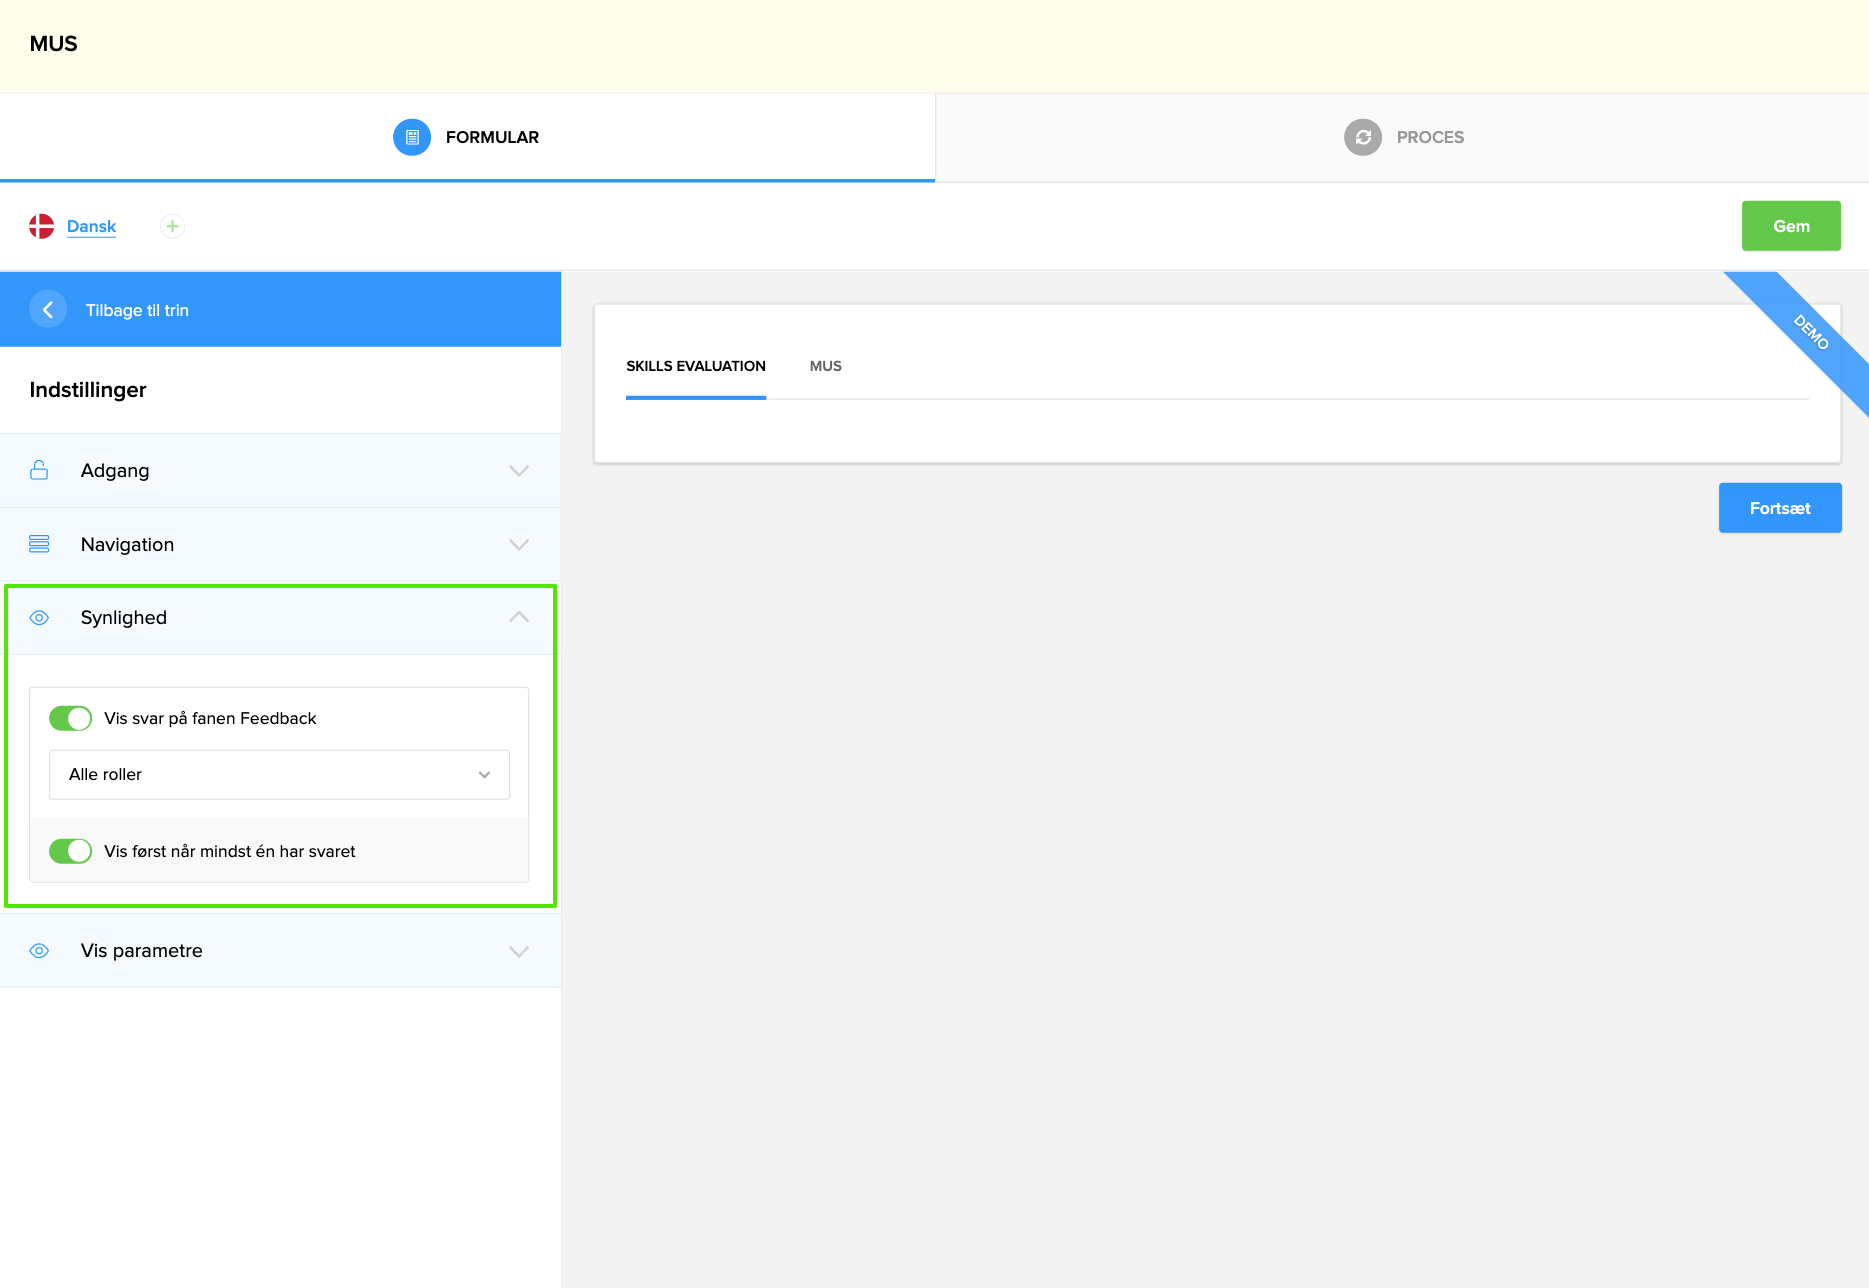The width and height of the screenshot is (1869, 1288).
Task: Click the Adgang padlock icon
Action: tap(39, 470)
